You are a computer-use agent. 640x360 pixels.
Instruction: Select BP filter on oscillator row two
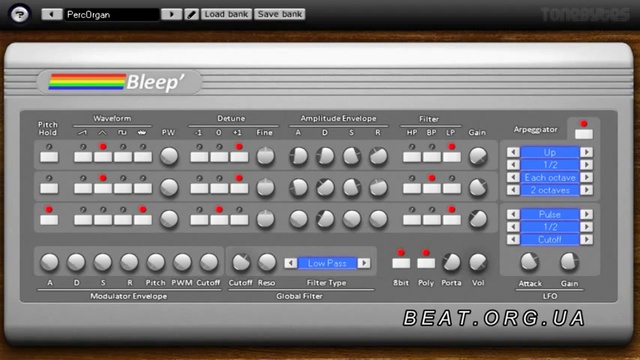[432, 188]
